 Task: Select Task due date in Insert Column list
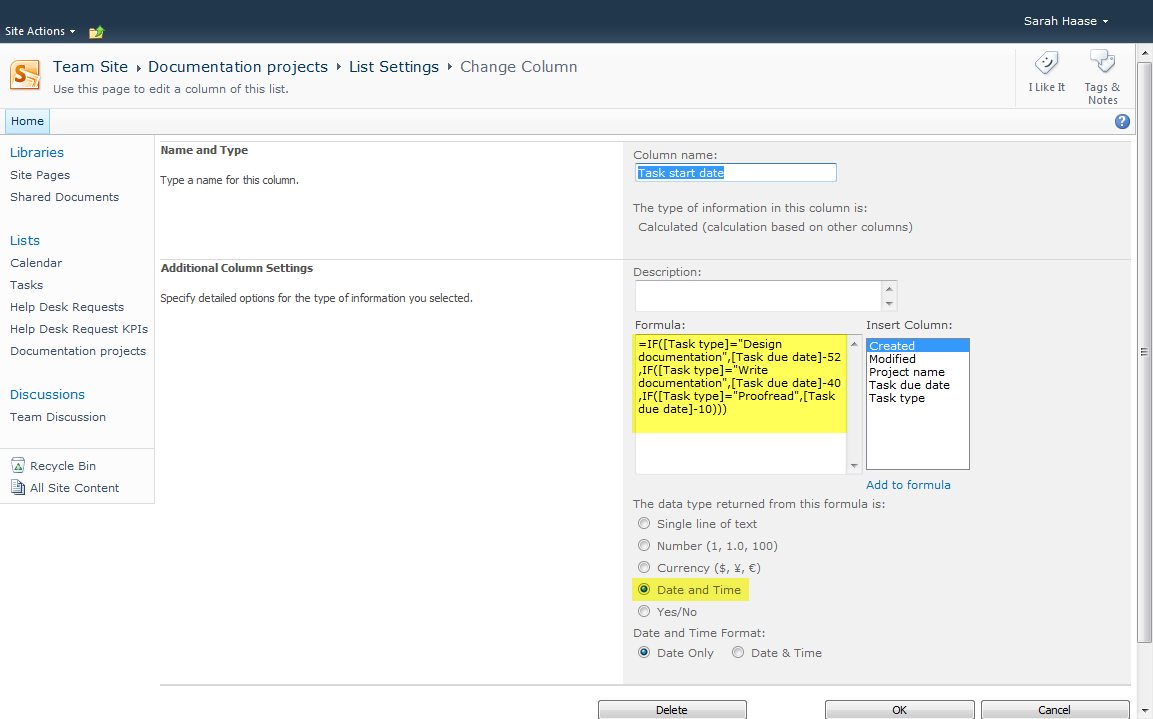pyautogui.click(x=909, y=385)
